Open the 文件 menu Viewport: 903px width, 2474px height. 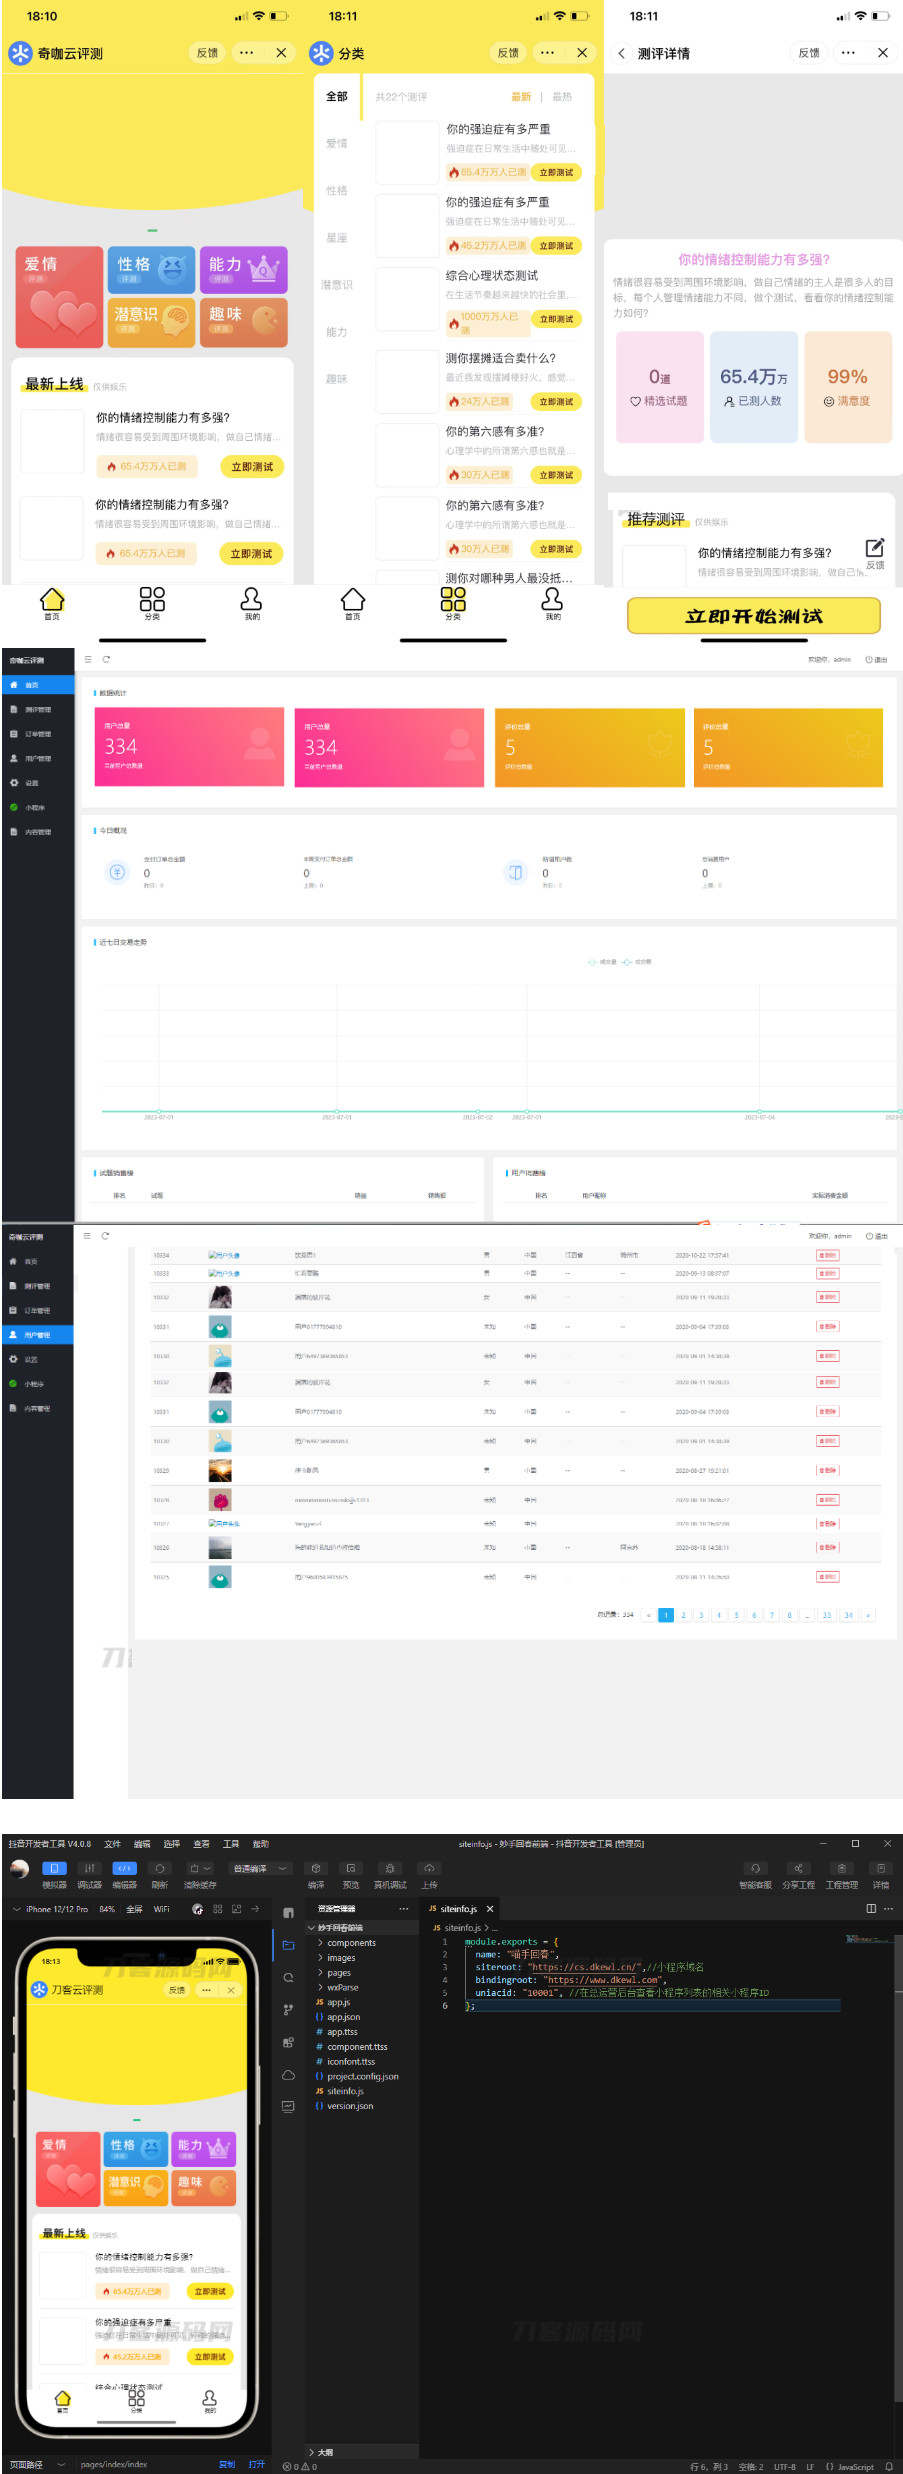(x=112, y=1844)
